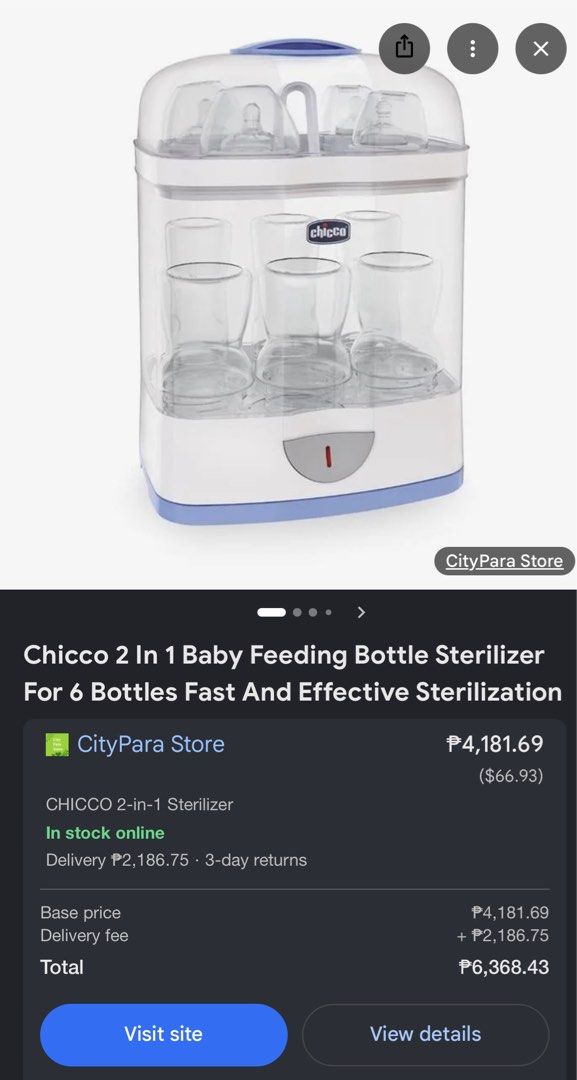
Task: Open the three-dot more options menu
Action: click(x=472, y=48)
